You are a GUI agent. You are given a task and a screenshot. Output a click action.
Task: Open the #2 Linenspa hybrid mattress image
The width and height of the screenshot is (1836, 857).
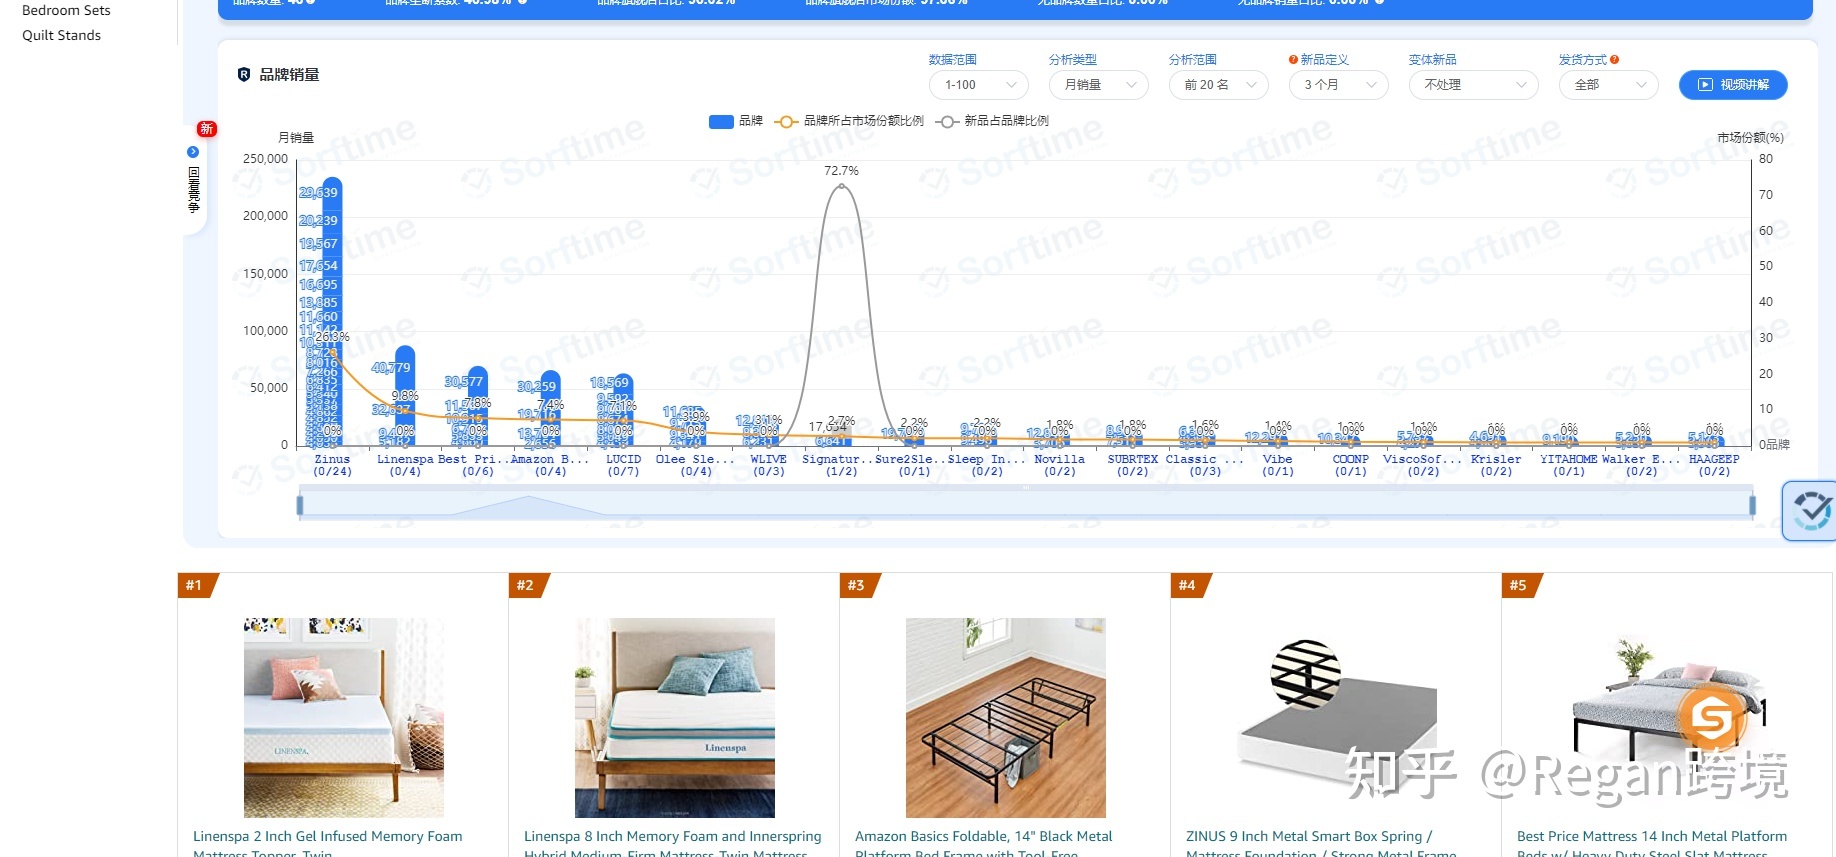(675, 717)
